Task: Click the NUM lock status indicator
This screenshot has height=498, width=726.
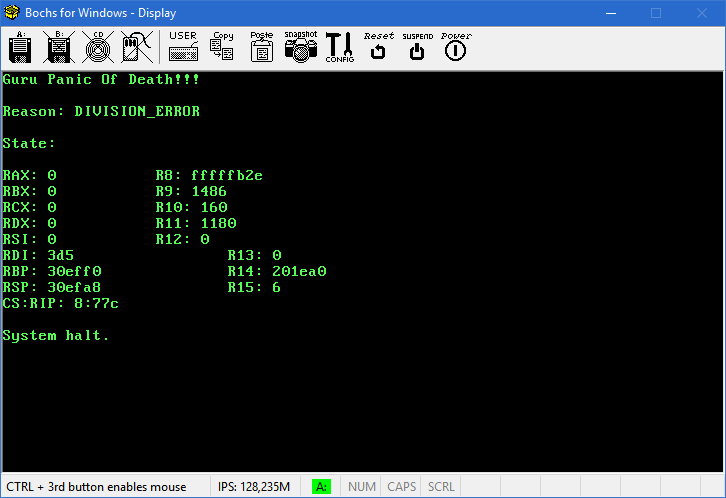Action: pyautogui.click(x=362, y=487)
